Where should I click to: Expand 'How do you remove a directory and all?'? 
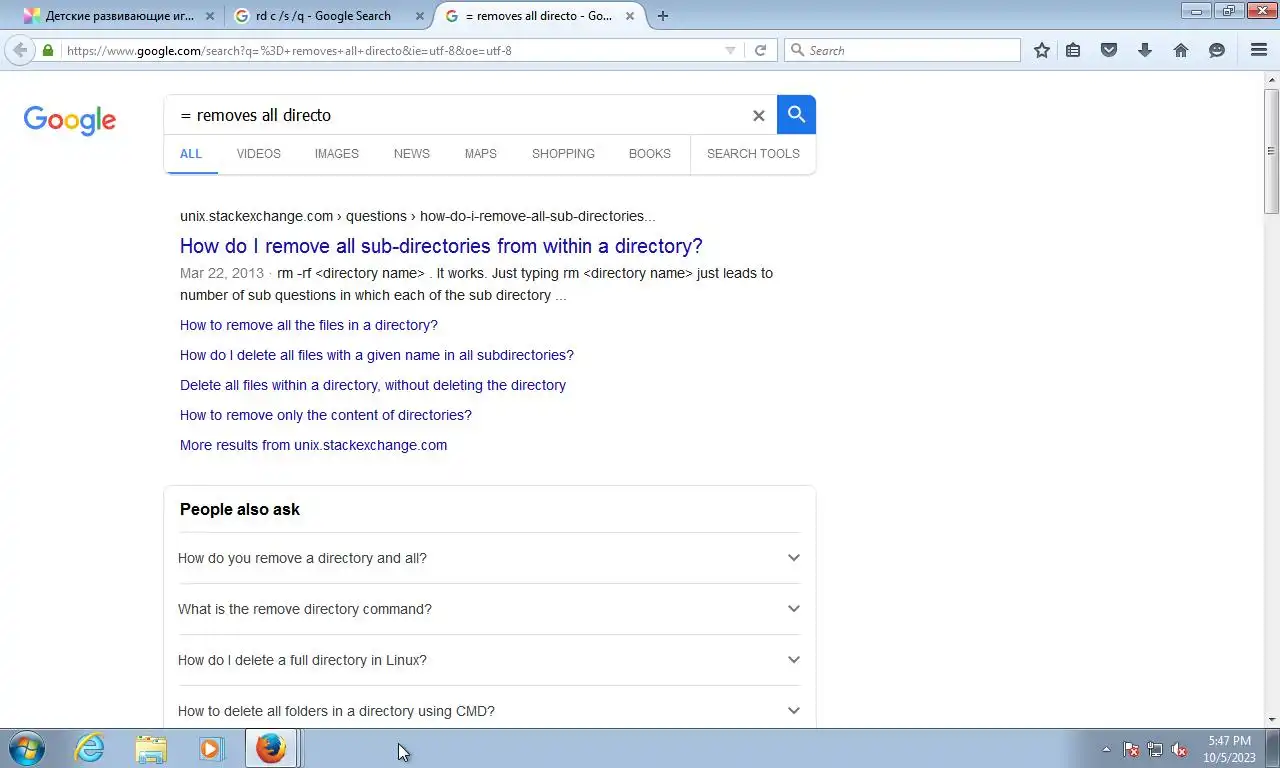point(489,558)
